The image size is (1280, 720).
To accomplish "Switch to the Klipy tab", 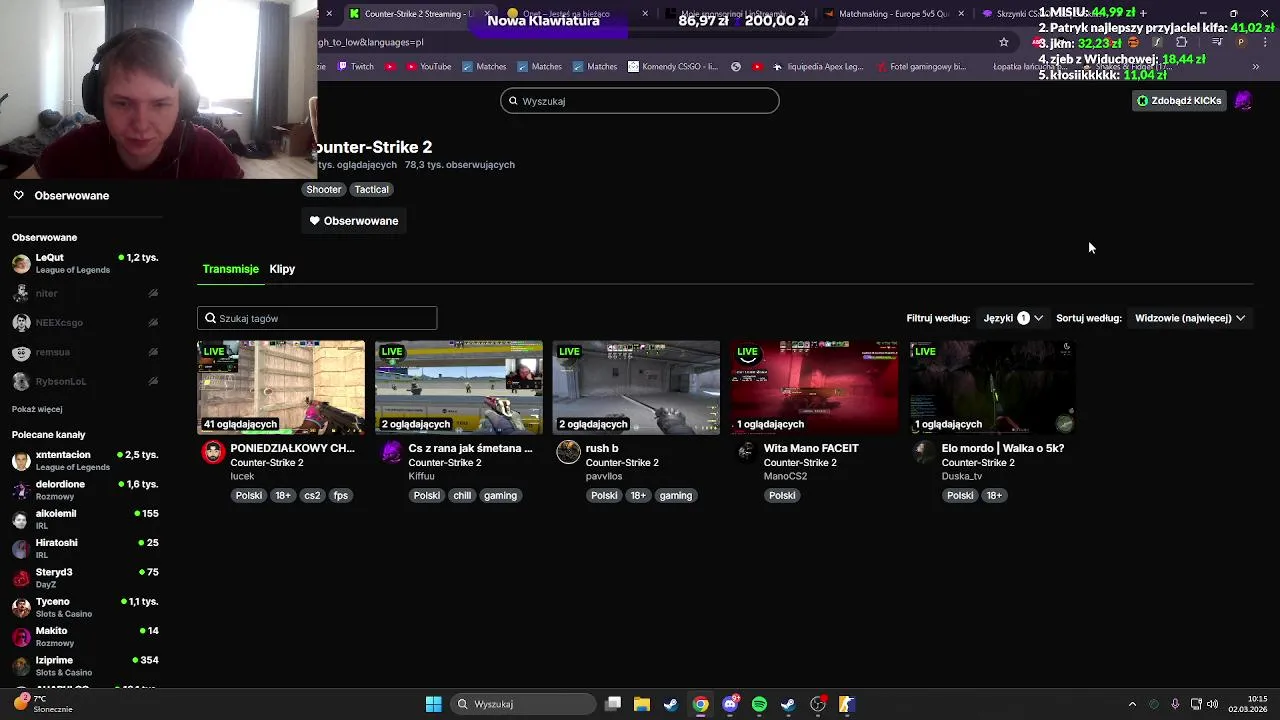I will coord(282,269).
